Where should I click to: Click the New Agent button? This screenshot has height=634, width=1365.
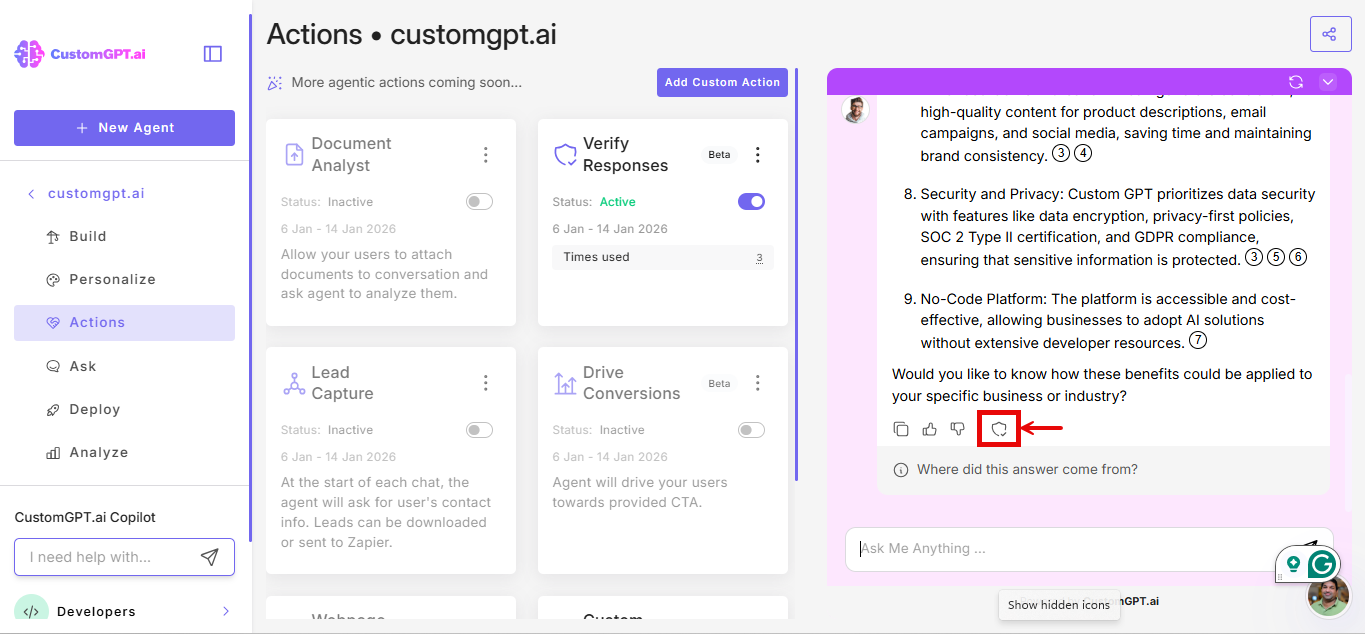(124, 128)
